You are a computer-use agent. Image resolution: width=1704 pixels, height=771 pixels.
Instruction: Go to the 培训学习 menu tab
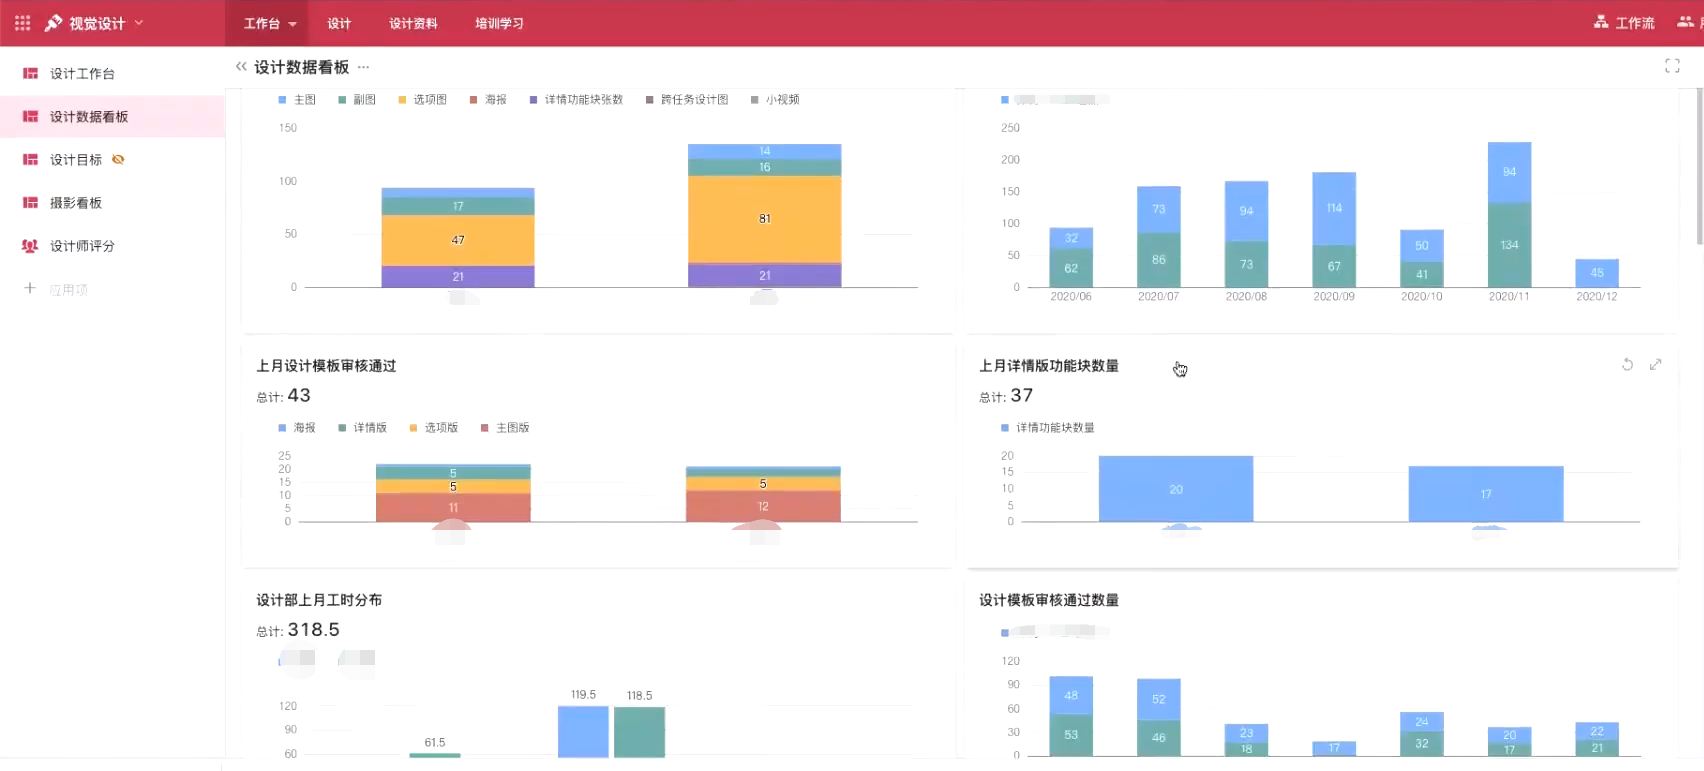[499, 23]
